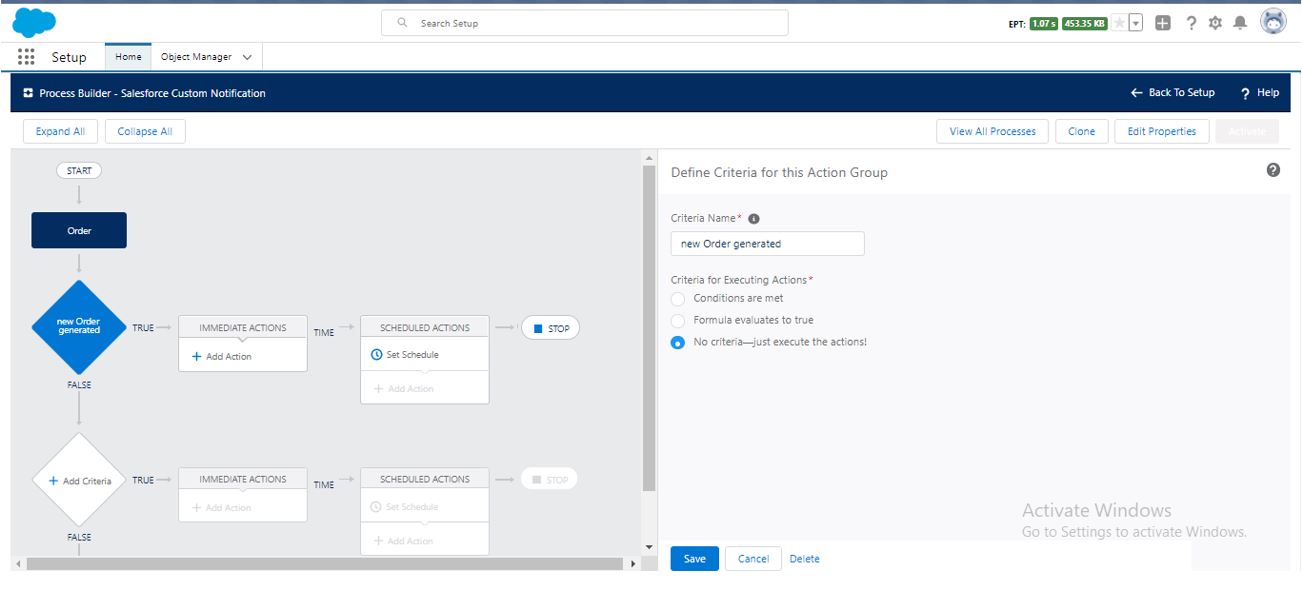1302x589 pixels.
Task: Open the global actions plus icon
Action: tap(1162, 23)
